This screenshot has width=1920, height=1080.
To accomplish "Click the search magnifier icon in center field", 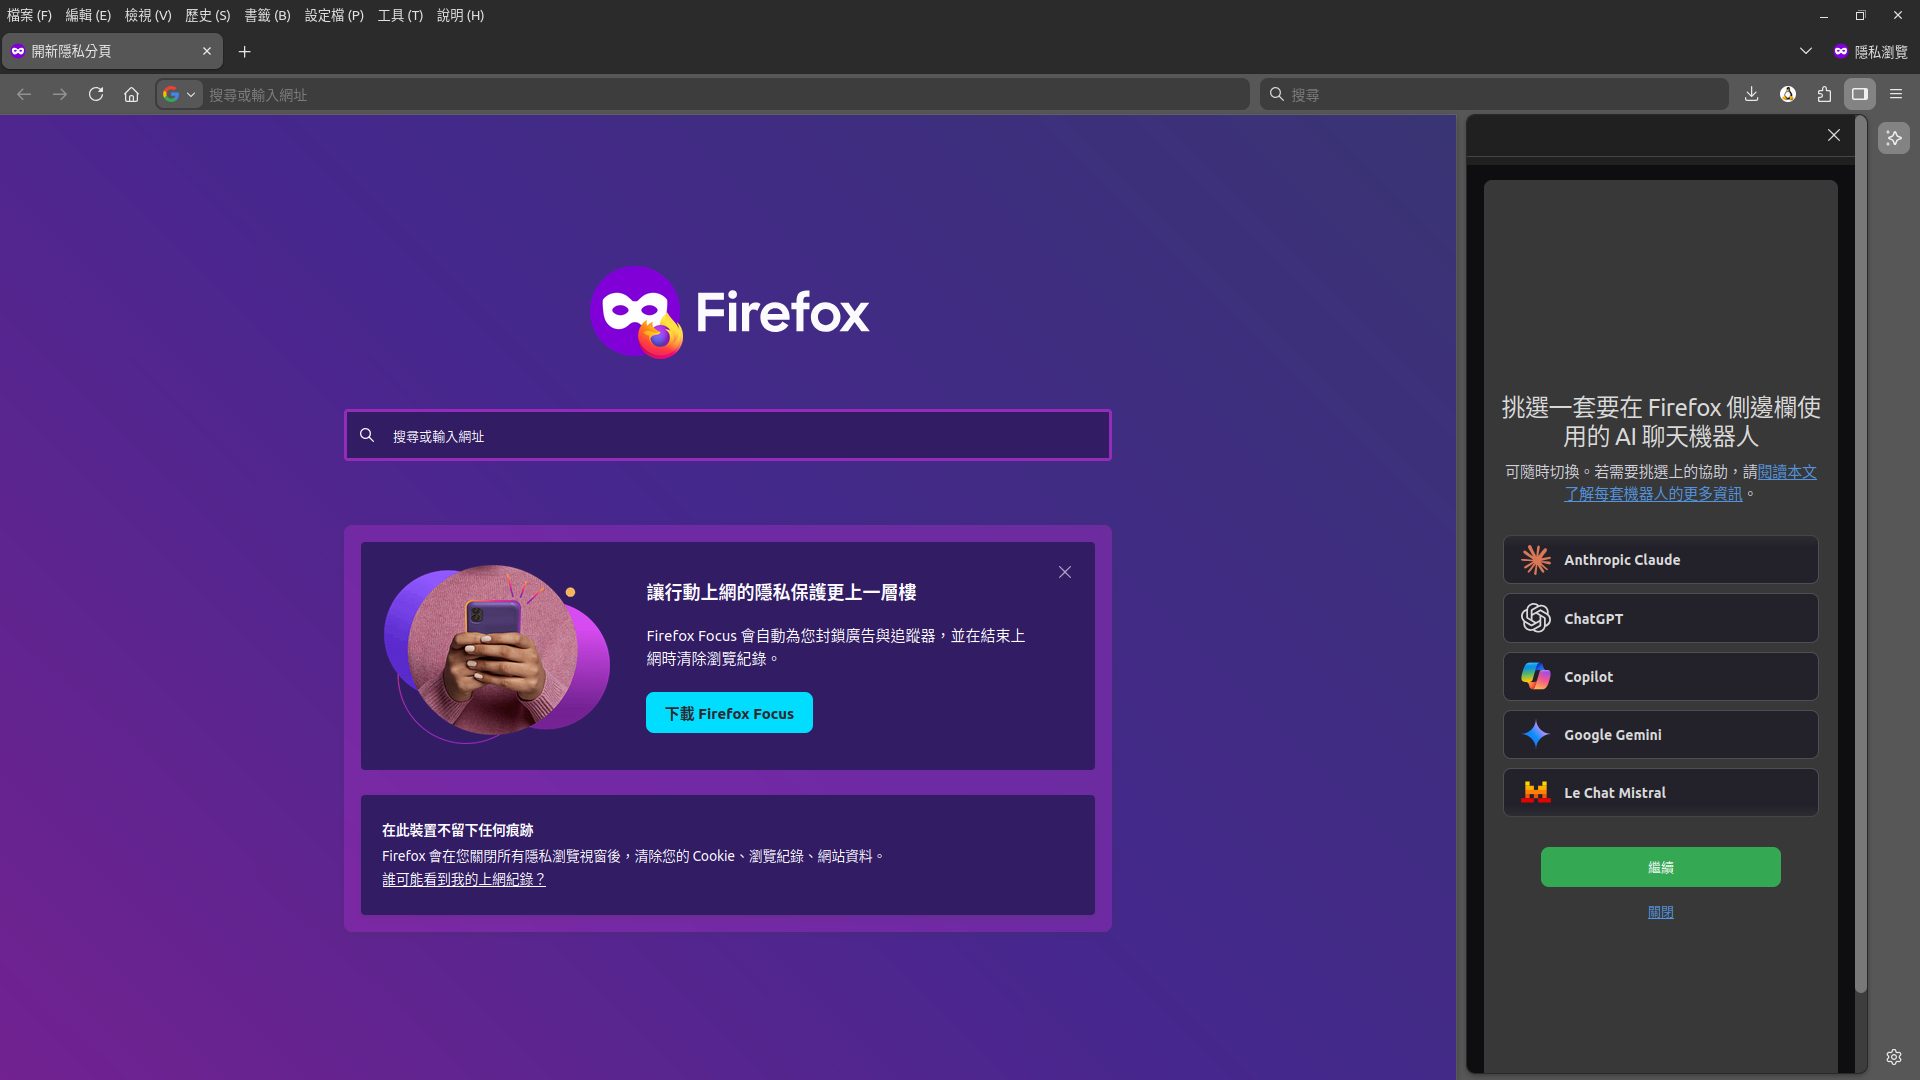I will (x=367, y=435).
